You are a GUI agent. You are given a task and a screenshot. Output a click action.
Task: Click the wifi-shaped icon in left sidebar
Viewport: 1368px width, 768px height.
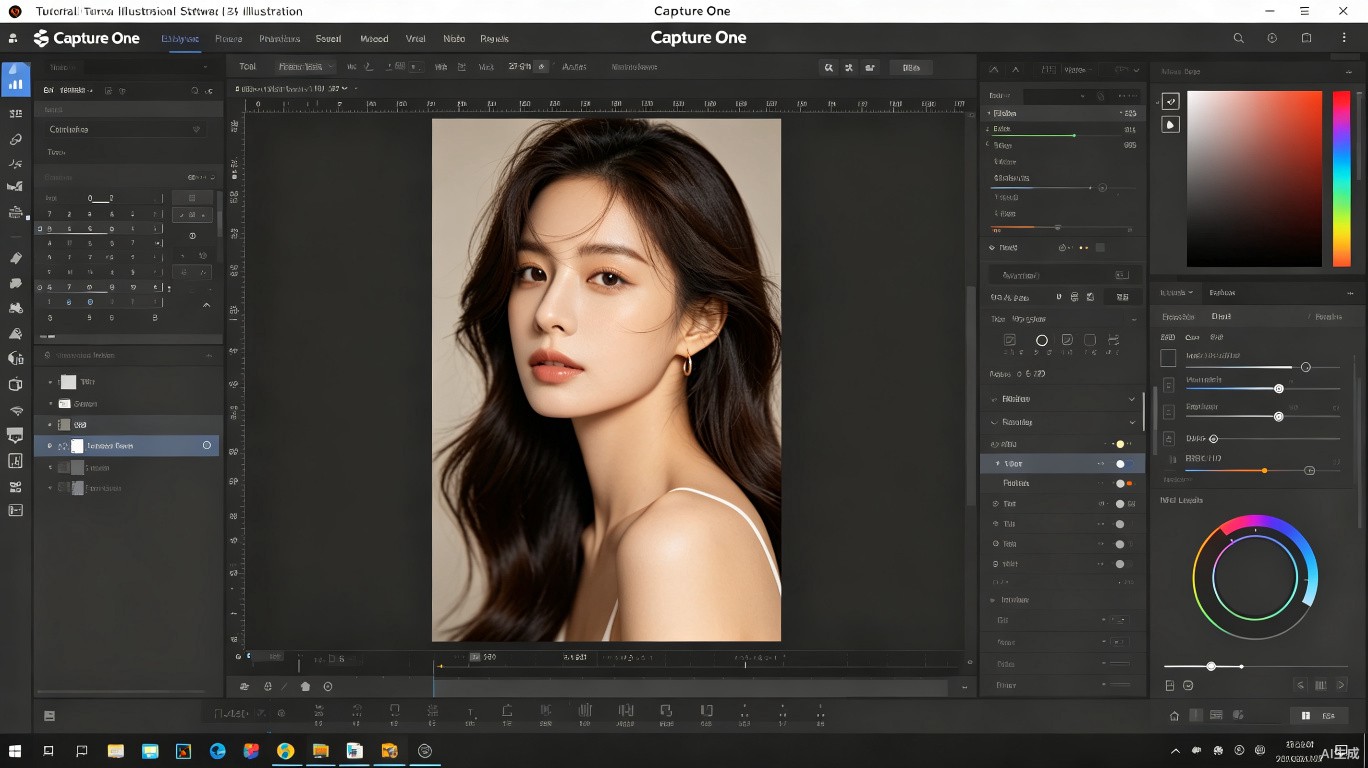tap(15, 411)
